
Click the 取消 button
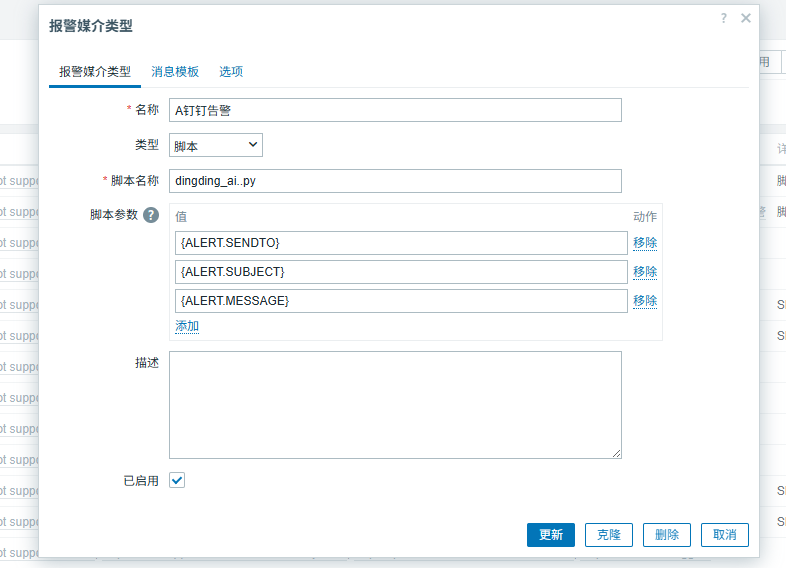725,535
